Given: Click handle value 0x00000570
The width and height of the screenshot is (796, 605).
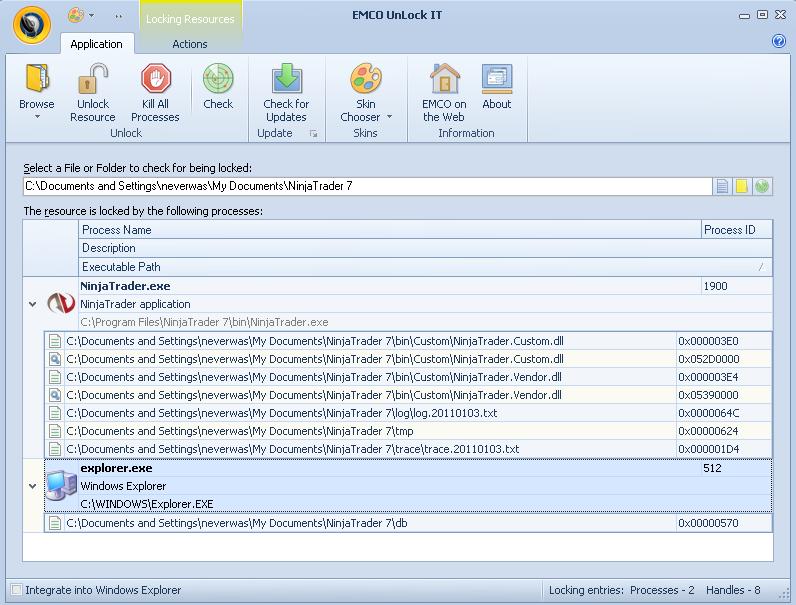Looking at the screenshot, I should click(708, 523).
